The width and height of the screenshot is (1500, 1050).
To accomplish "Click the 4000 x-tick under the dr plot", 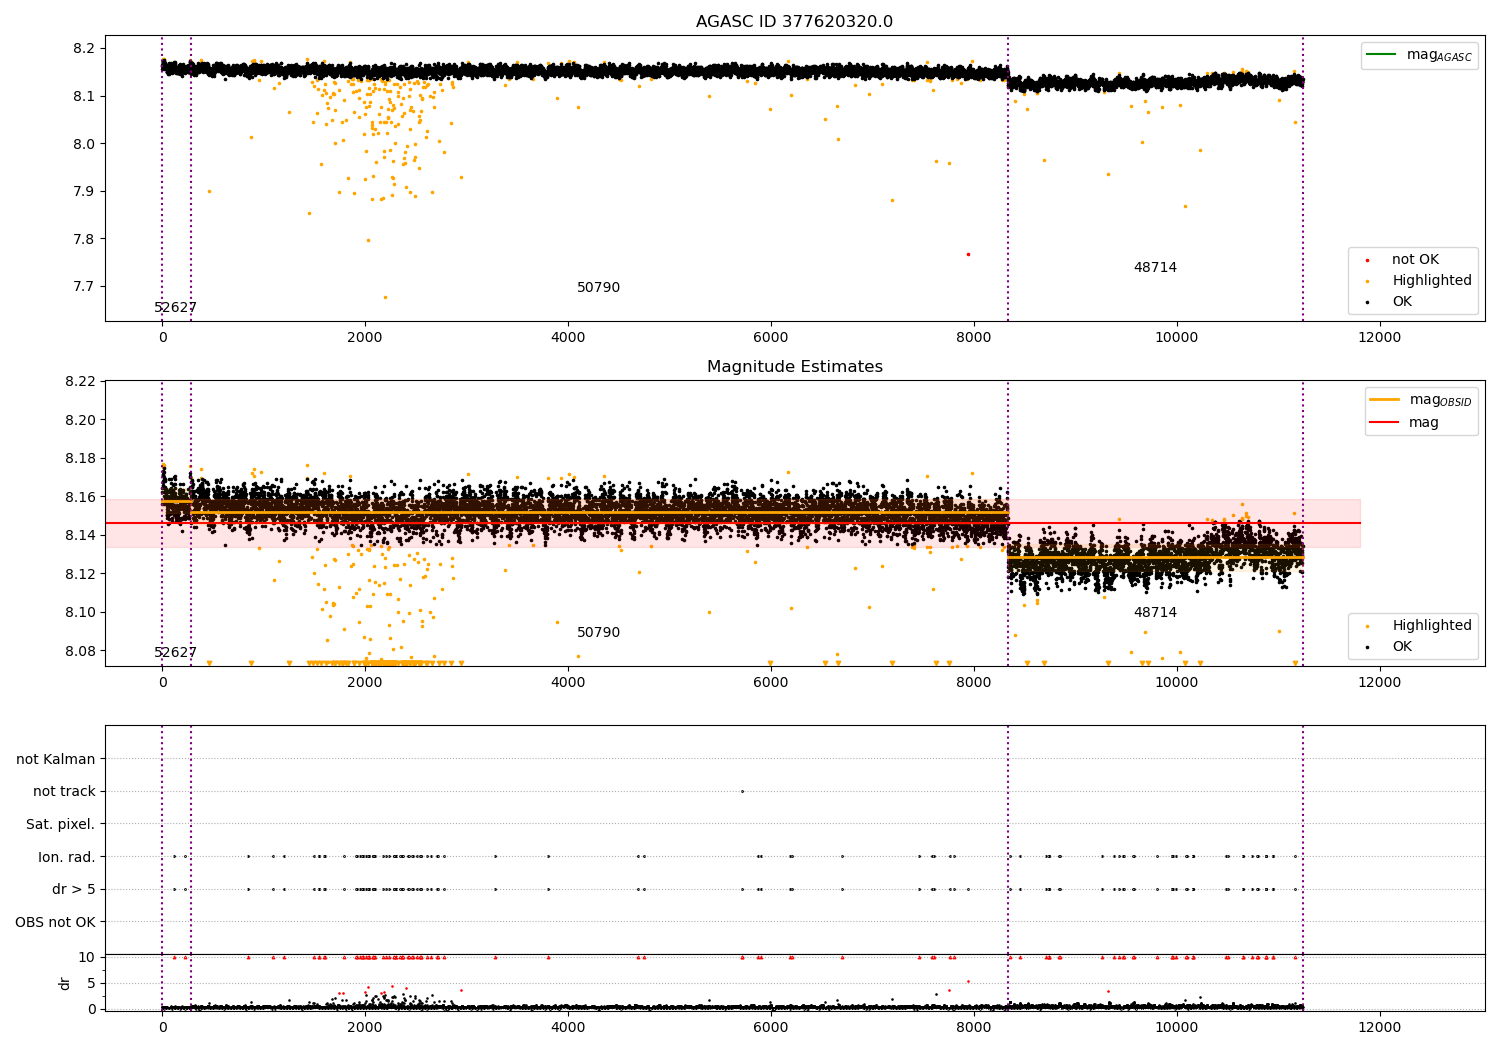I will [x=568, y=1027].
